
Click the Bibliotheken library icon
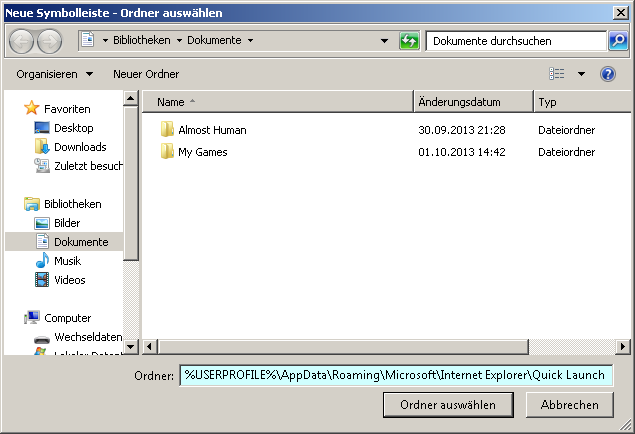32,204
